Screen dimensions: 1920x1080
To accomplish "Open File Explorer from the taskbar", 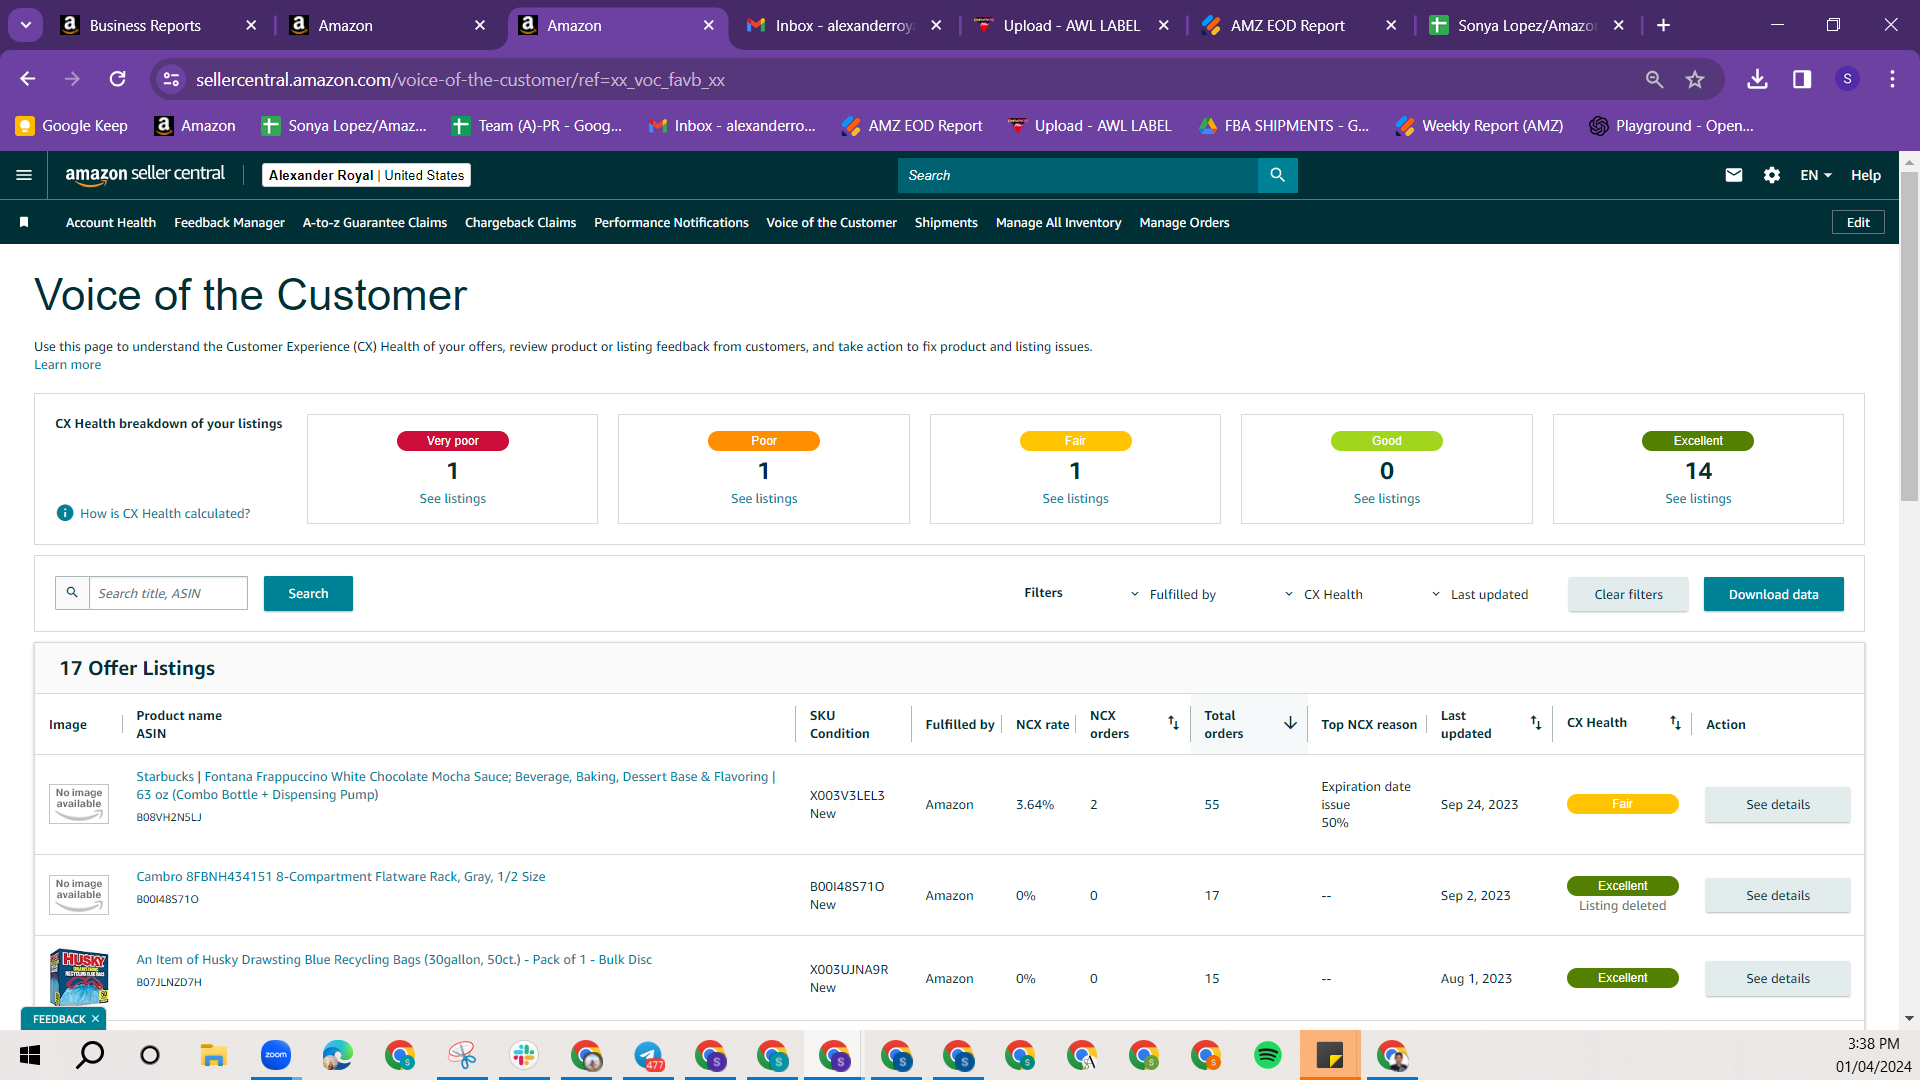I will tap(214, 1055).
